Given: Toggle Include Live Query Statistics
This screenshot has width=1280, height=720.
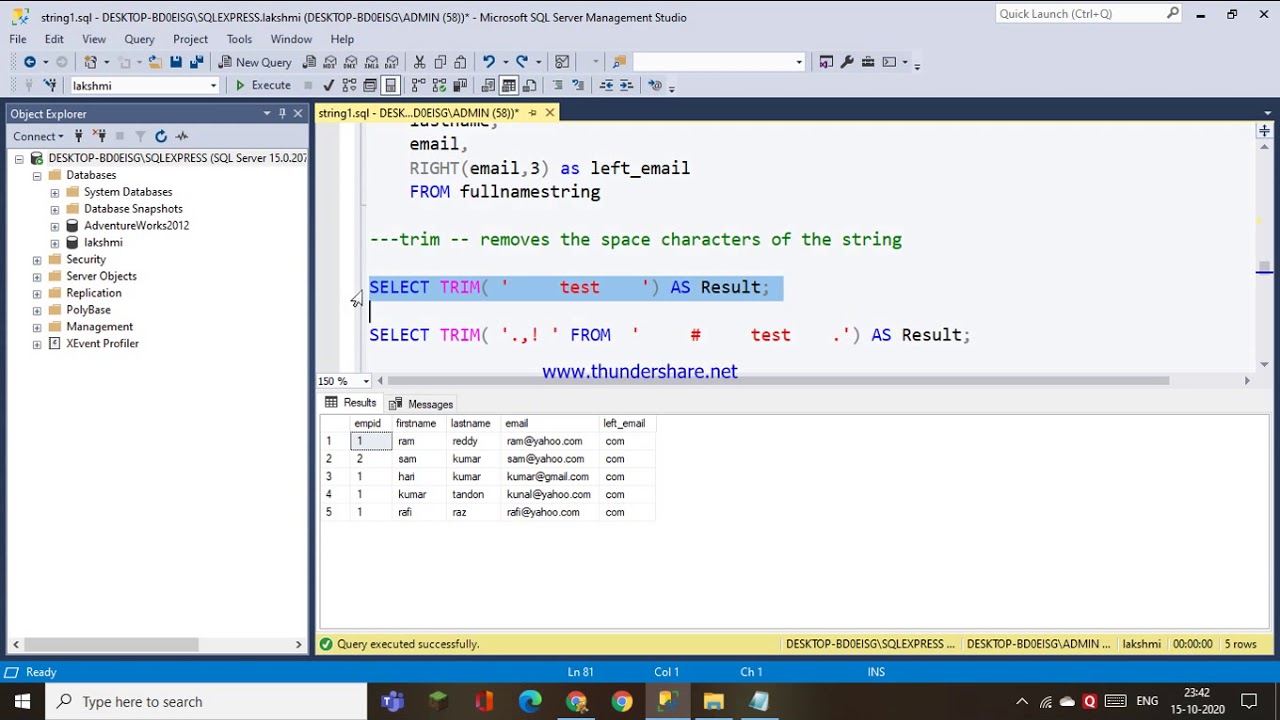Looking at the screenshot, I should point(439,85).
